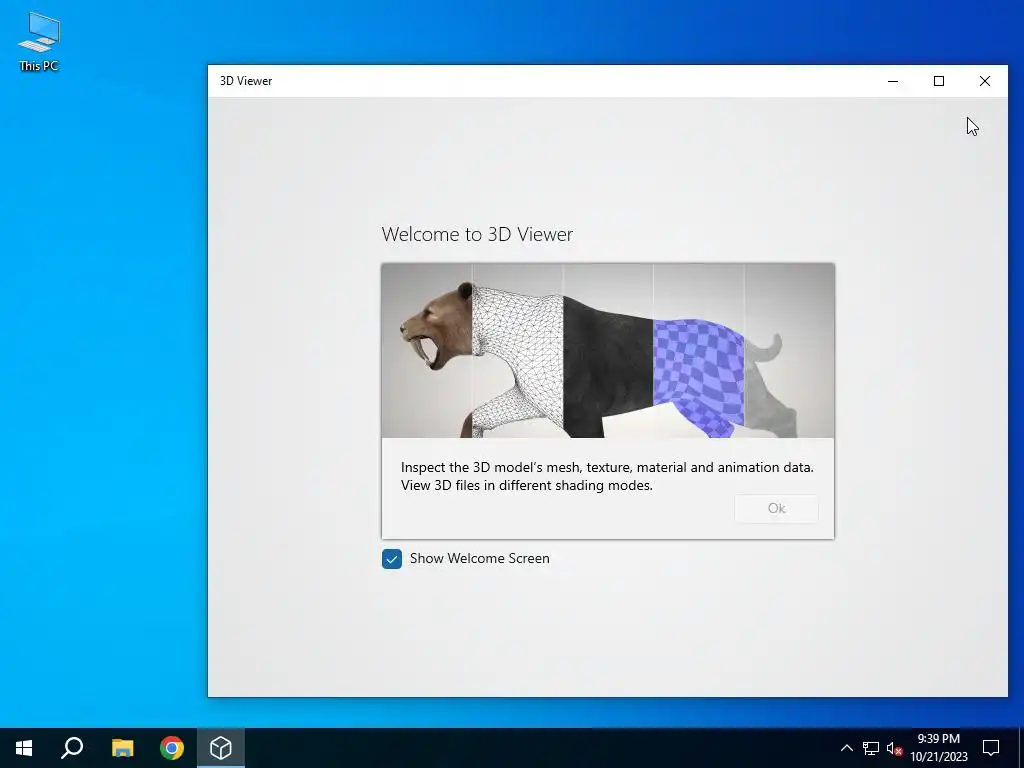The width and height of the screenshot is (1024, 768).
Task: Open the network status tray icon
Action: pyautogui.click(x=871, y=748)
